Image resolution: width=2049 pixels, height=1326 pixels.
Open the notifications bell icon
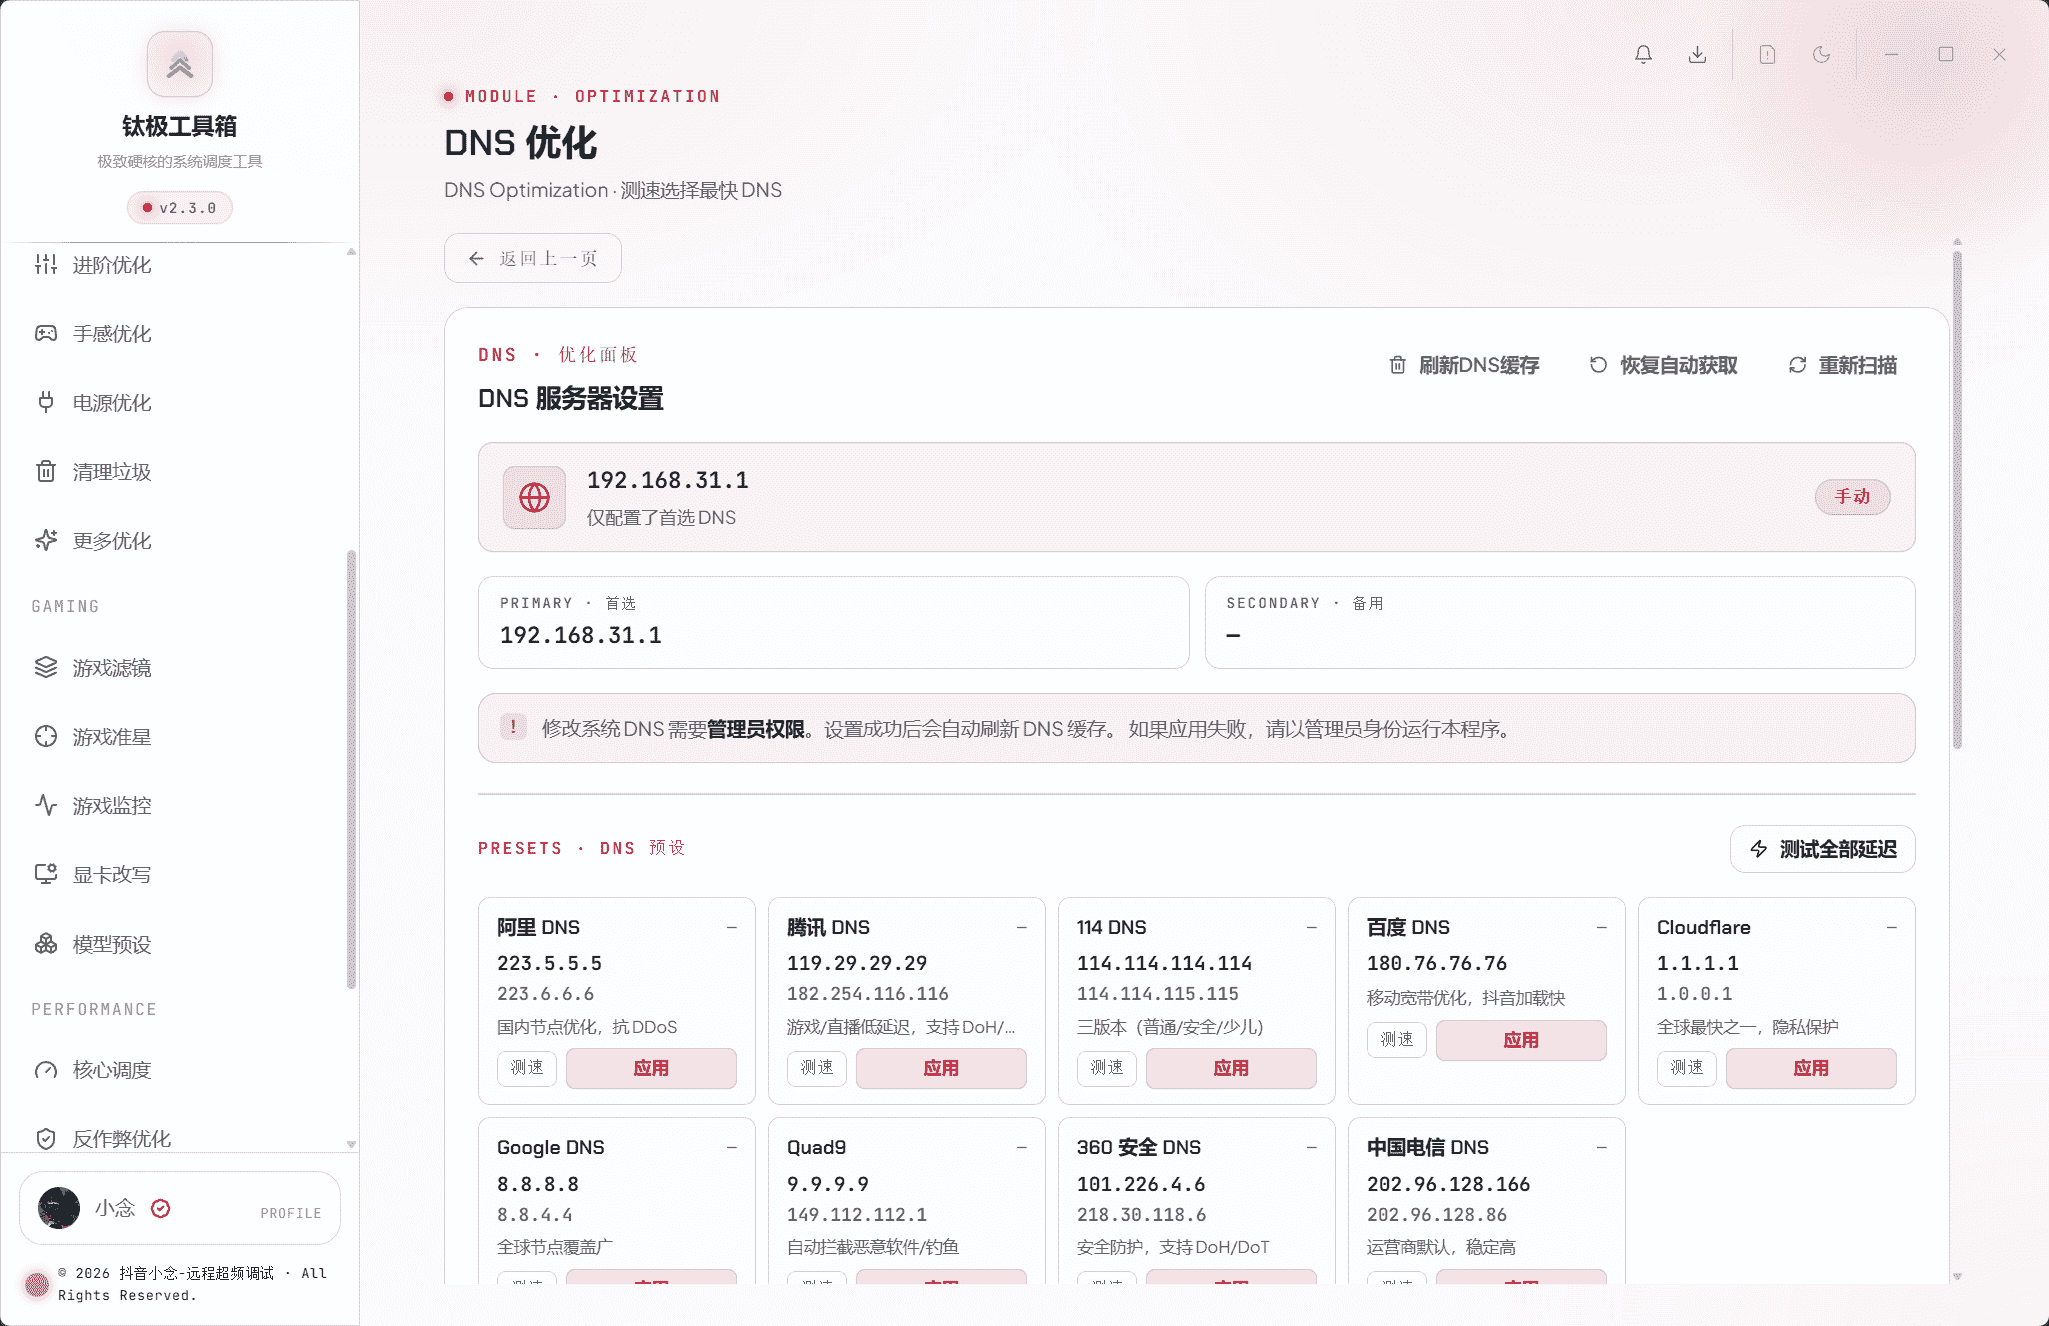pos(1643,55)
